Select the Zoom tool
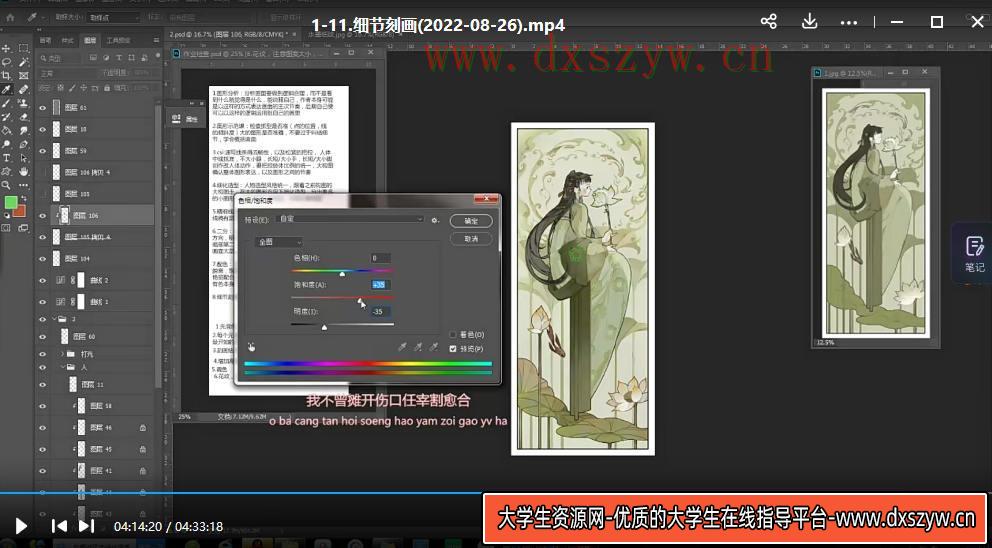The height and width of the screenshot is (548, 992). pyautogui.click(x=7, y=185)
